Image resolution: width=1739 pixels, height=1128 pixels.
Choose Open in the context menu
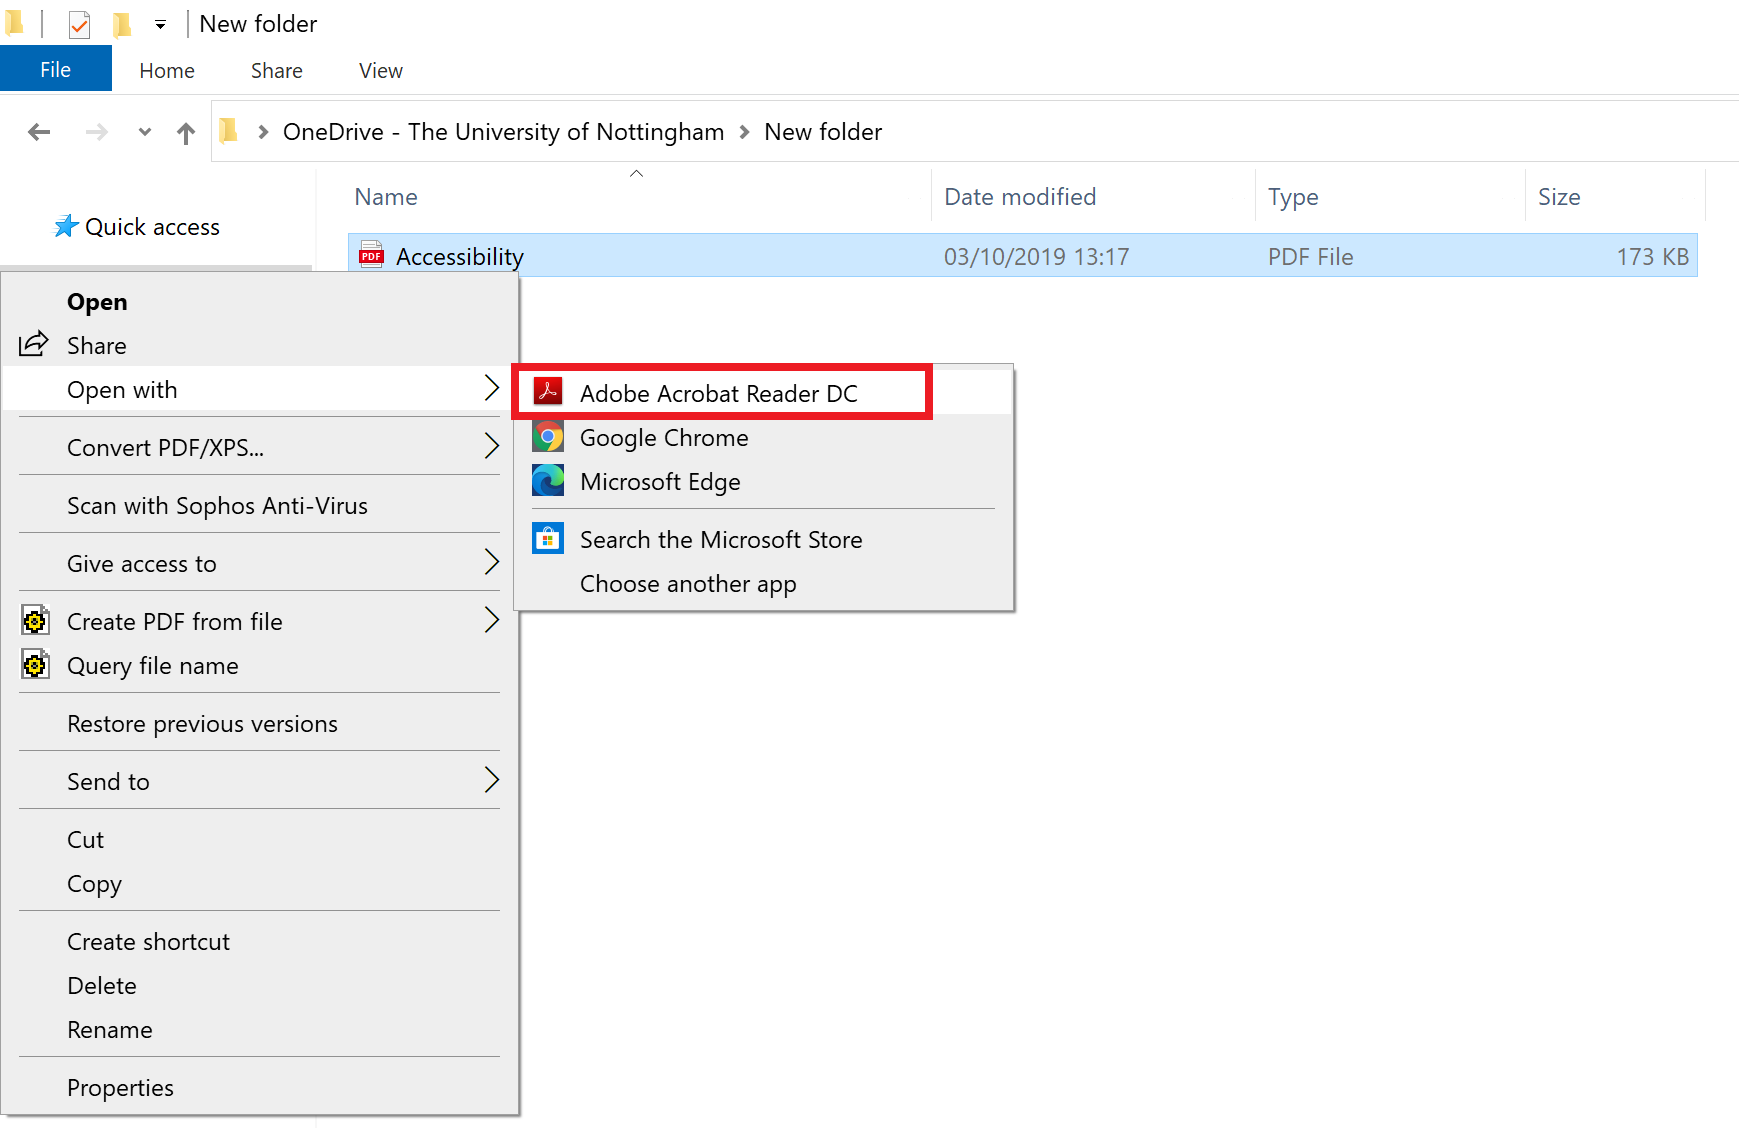click(x=260, y=302)
